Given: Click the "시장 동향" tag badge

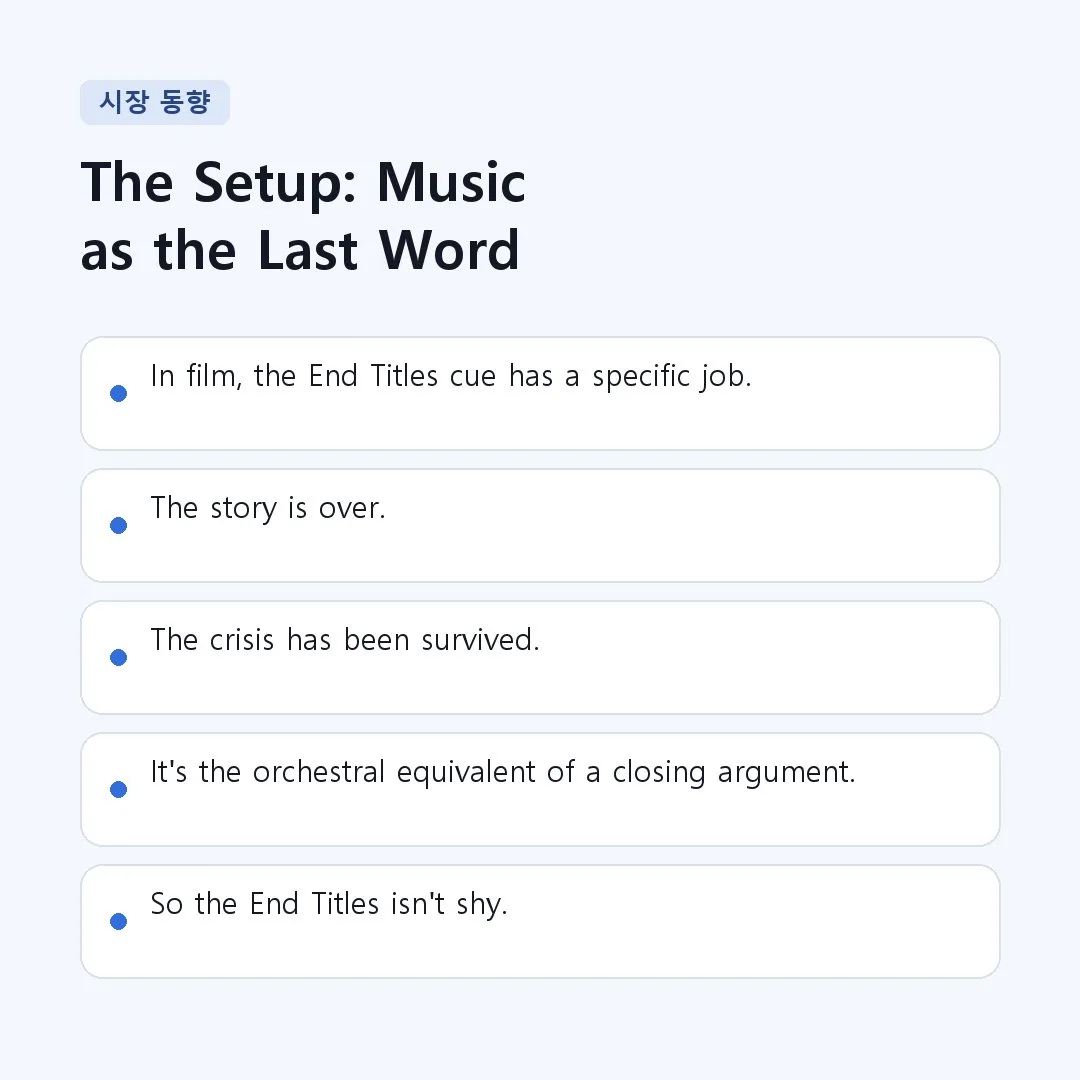Looking at the screenshot, I should (x=155, y=103).
